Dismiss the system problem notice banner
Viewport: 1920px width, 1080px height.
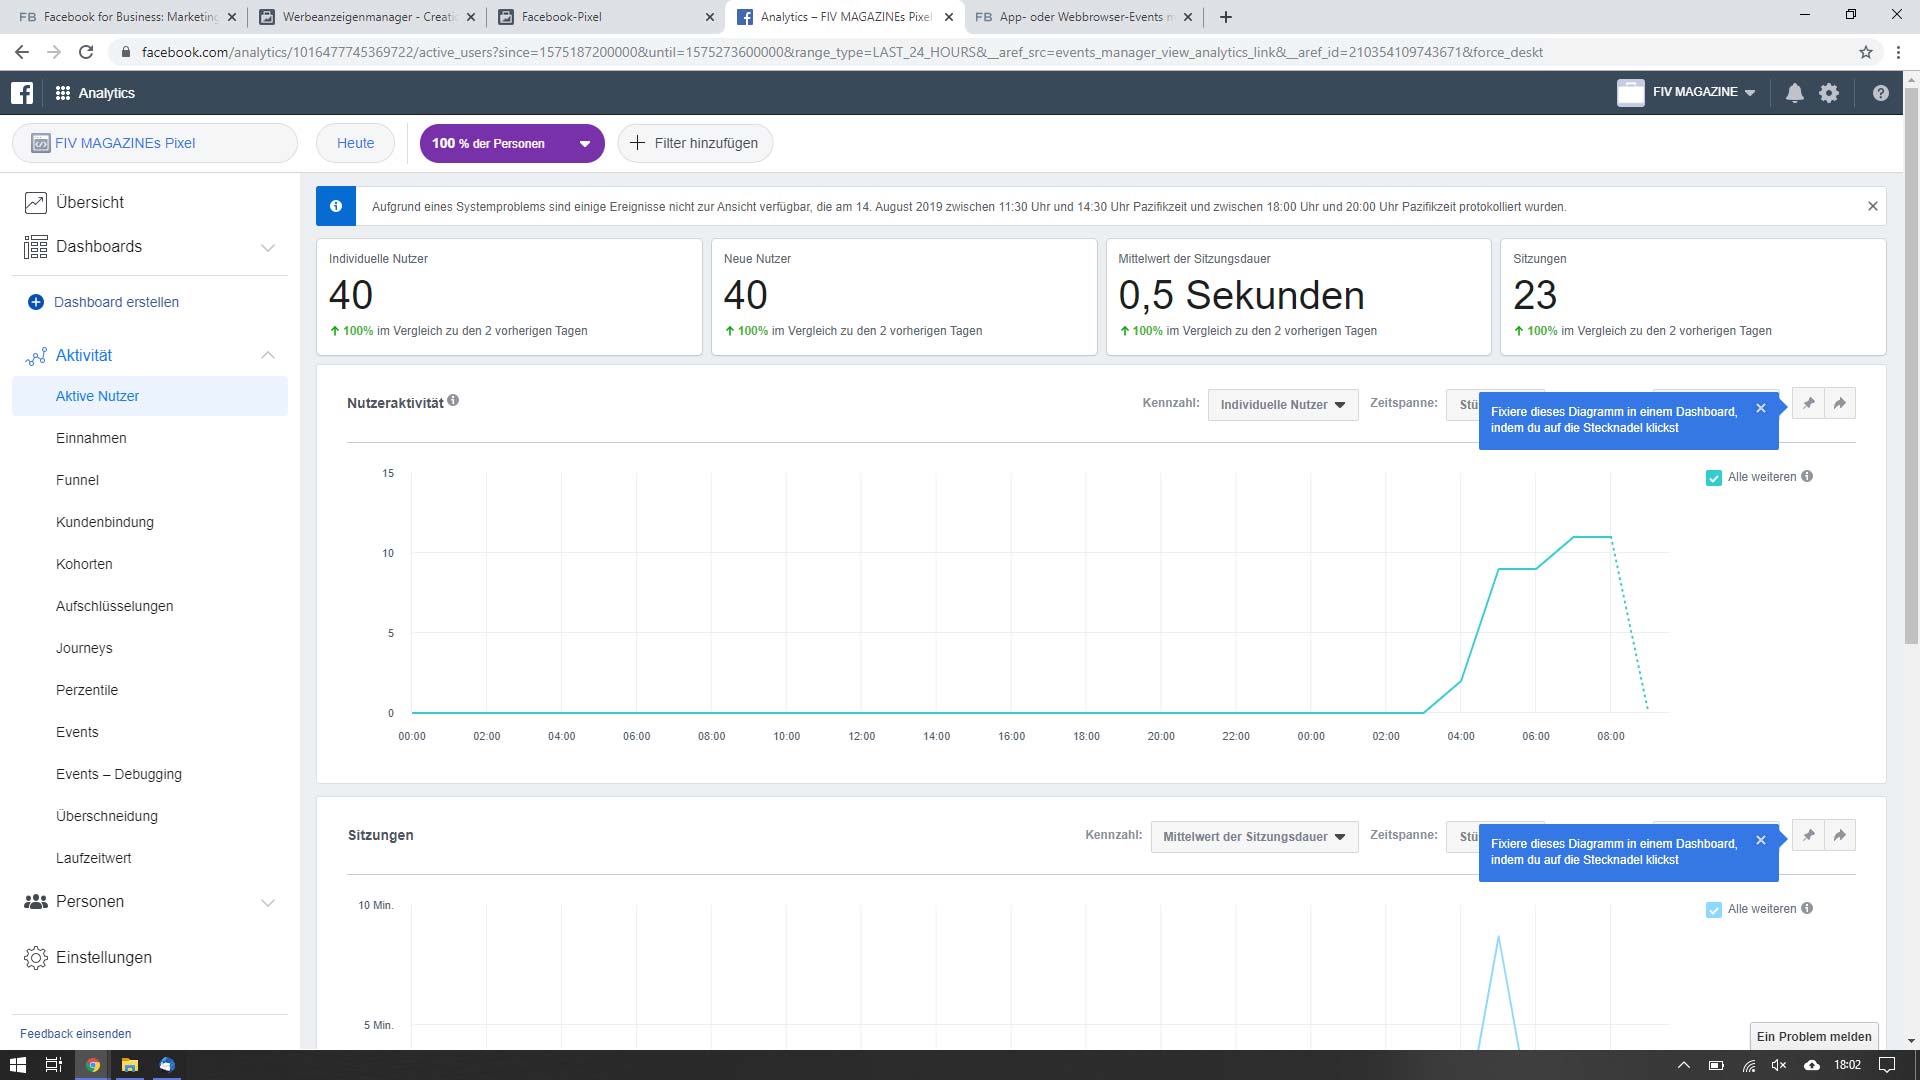click(1873, 207)
